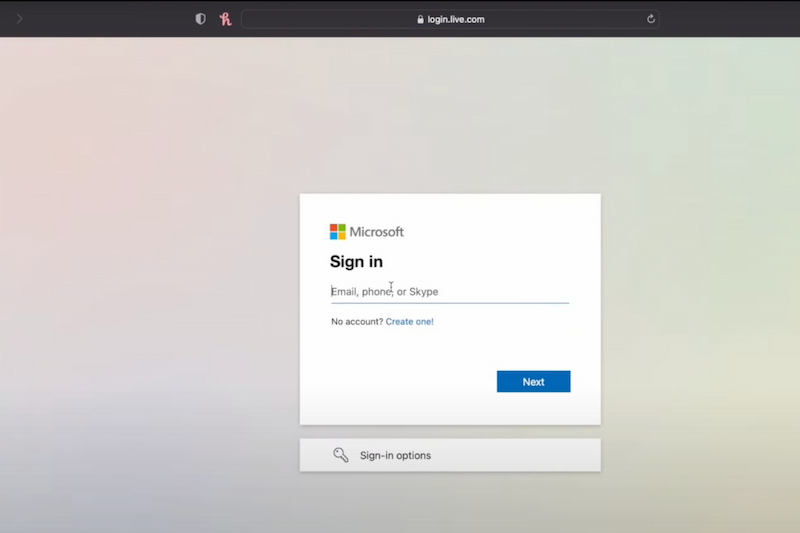Screen dimensions: 800x533
Task: Reload the page with the refresh icon
Action: click(651, 19)
